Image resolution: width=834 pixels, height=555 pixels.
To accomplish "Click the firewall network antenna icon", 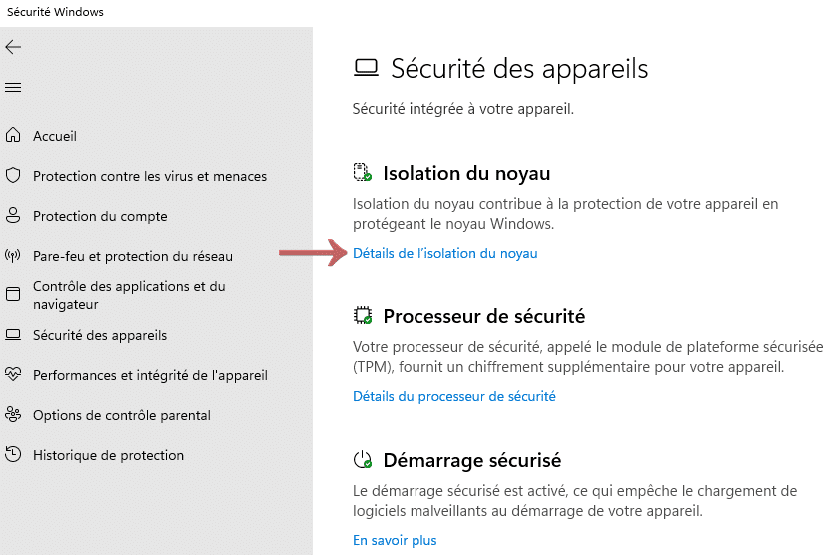I will pyautogui.click(x=13, y=256).
